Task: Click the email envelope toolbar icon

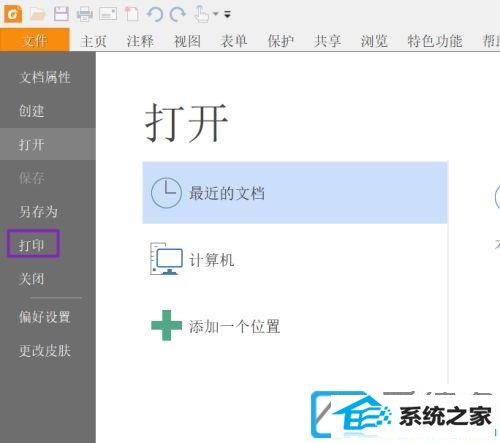Action: pyautogui.click(x=108, y=14)
